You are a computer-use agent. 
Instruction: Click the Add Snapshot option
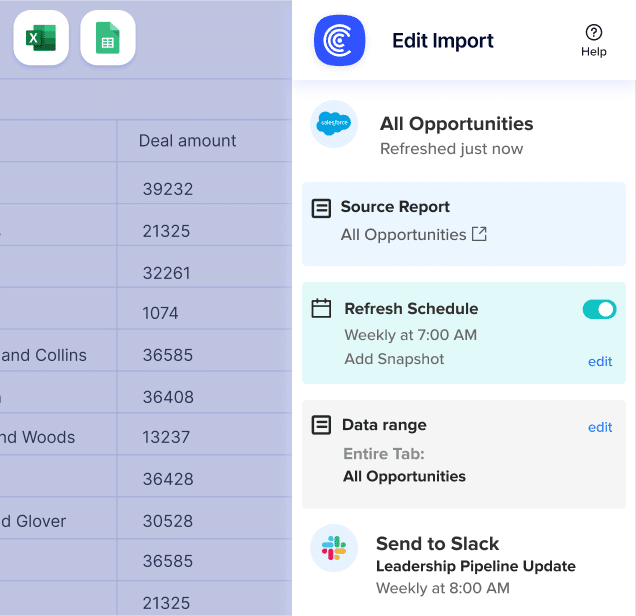click(x=394, y=359)
